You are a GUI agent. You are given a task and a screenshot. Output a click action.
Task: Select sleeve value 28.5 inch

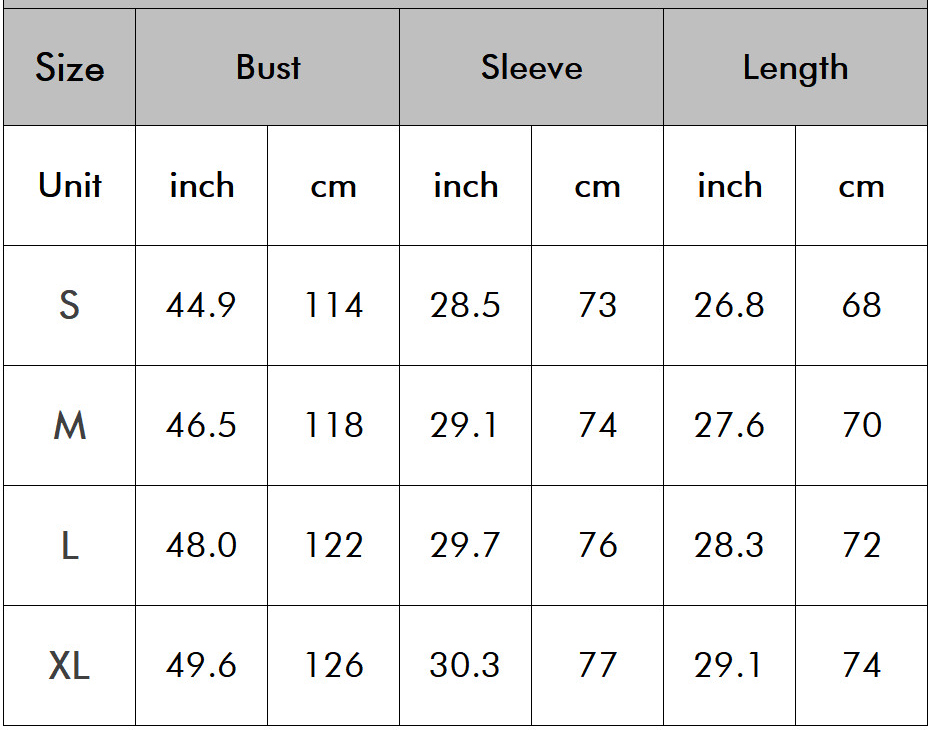pos(465,305)
